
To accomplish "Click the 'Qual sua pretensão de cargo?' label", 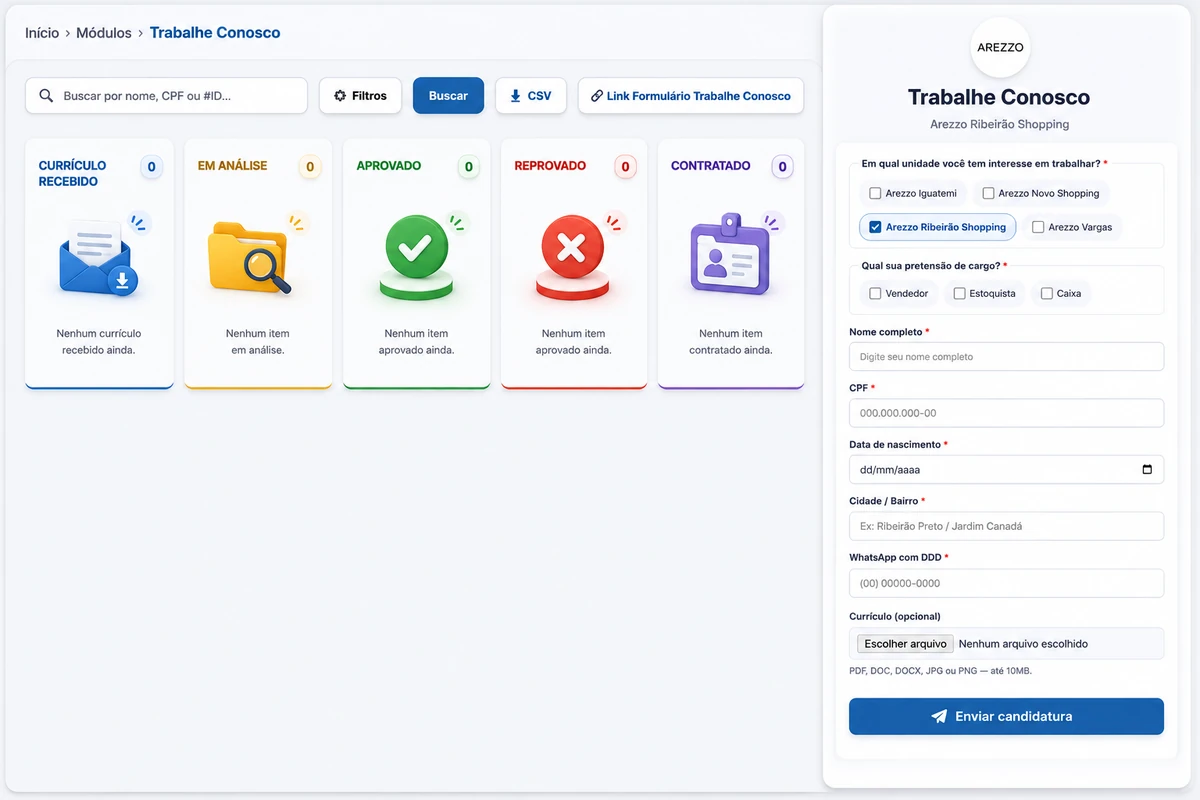I will [x=935, y=266].
